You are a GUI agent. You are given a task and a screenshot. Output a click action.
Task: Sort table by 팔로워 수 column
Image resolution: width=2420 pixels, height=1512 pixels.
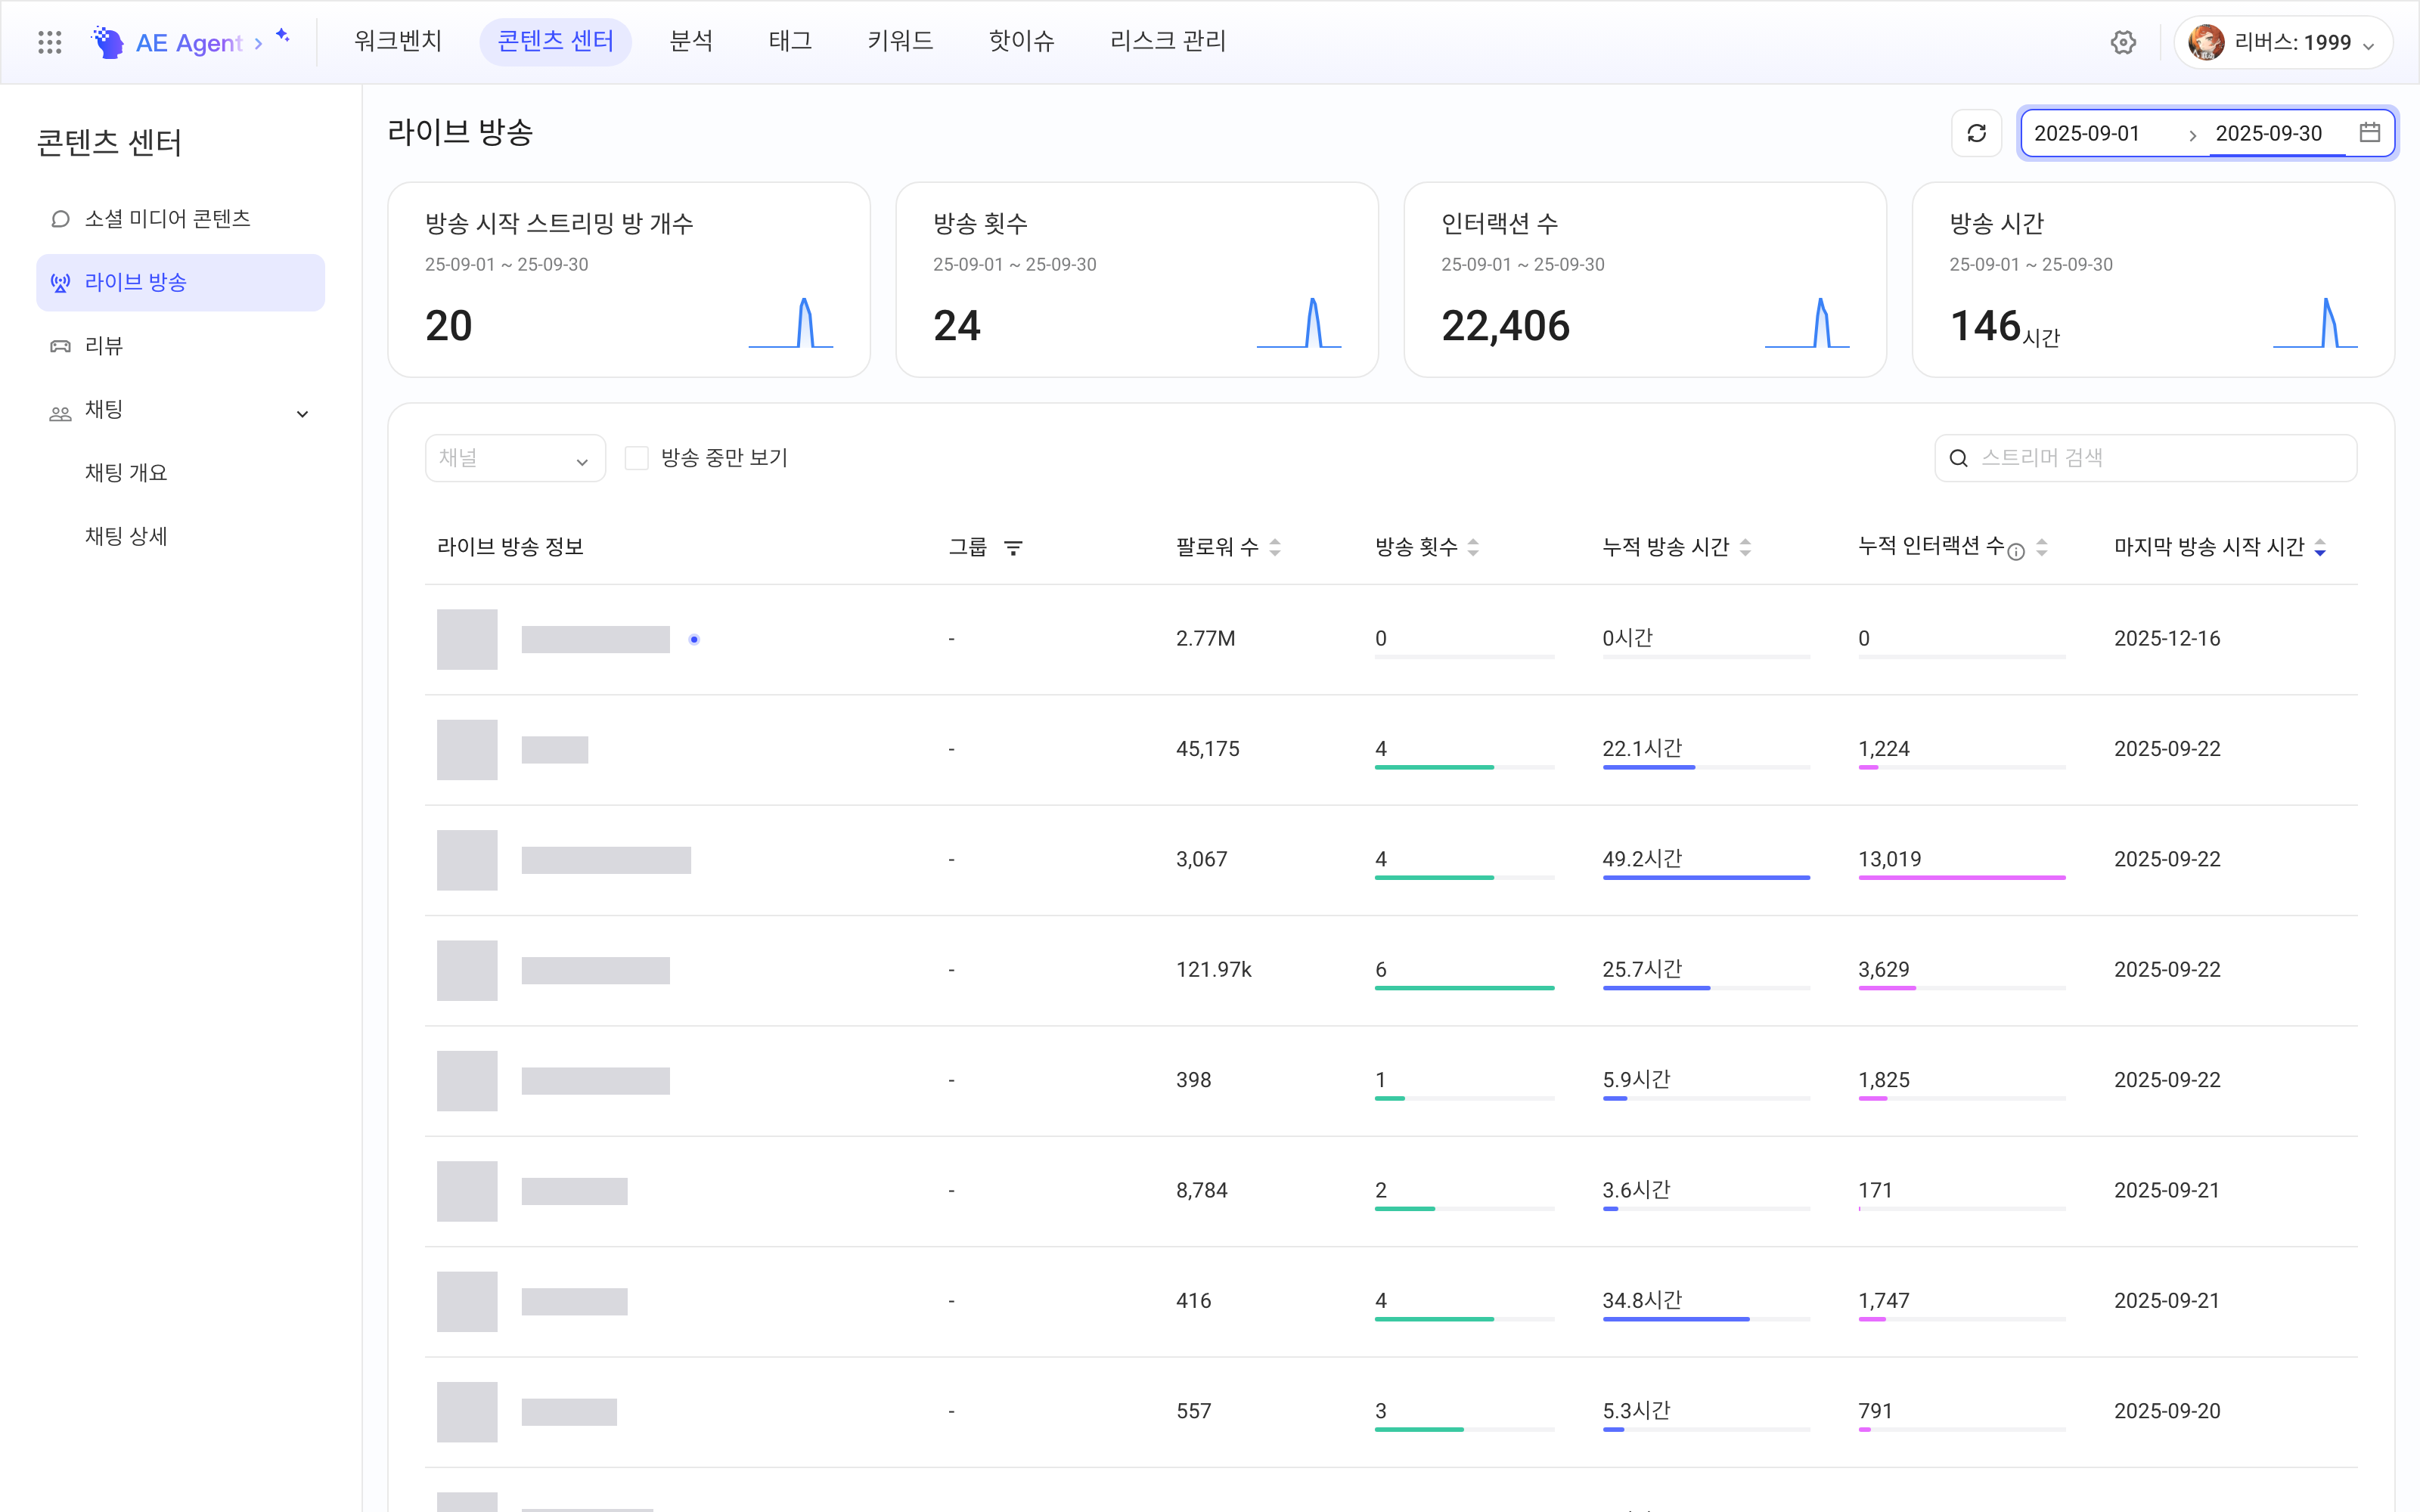tap(1275, 547)
